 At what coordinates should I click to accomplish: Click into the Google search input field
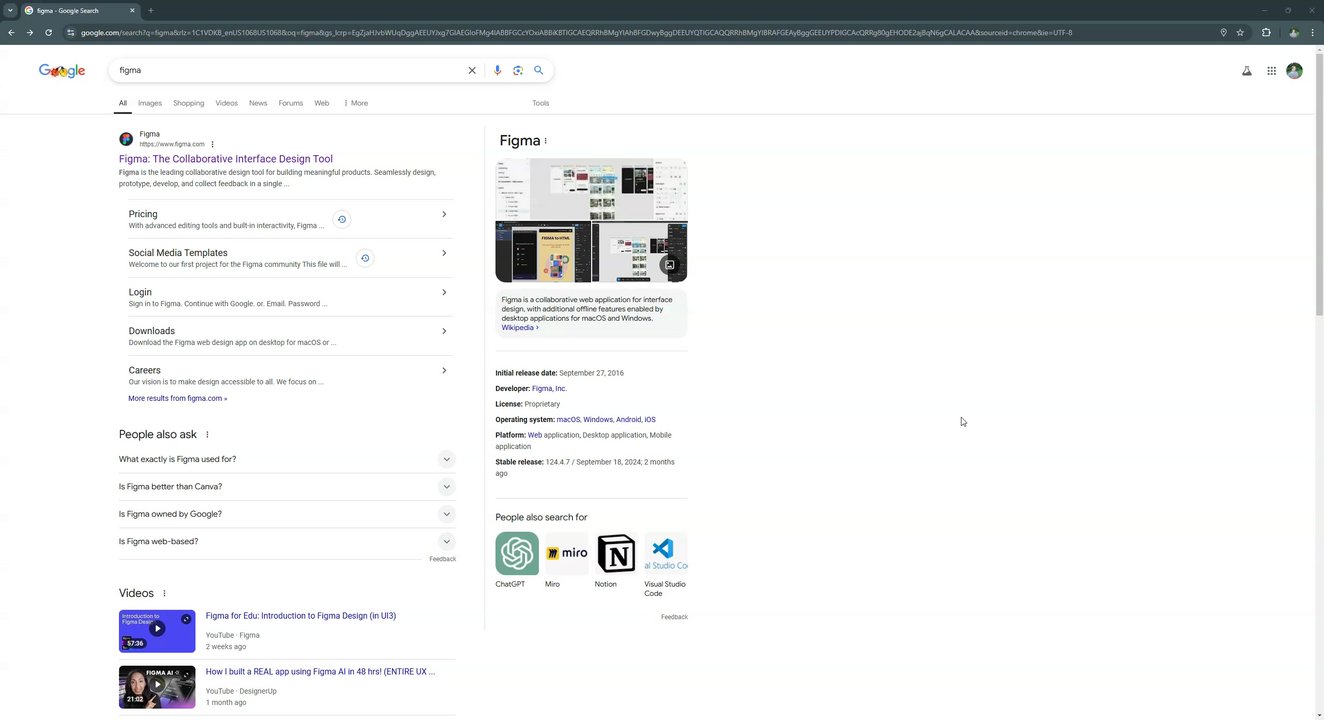coord(290,70)
